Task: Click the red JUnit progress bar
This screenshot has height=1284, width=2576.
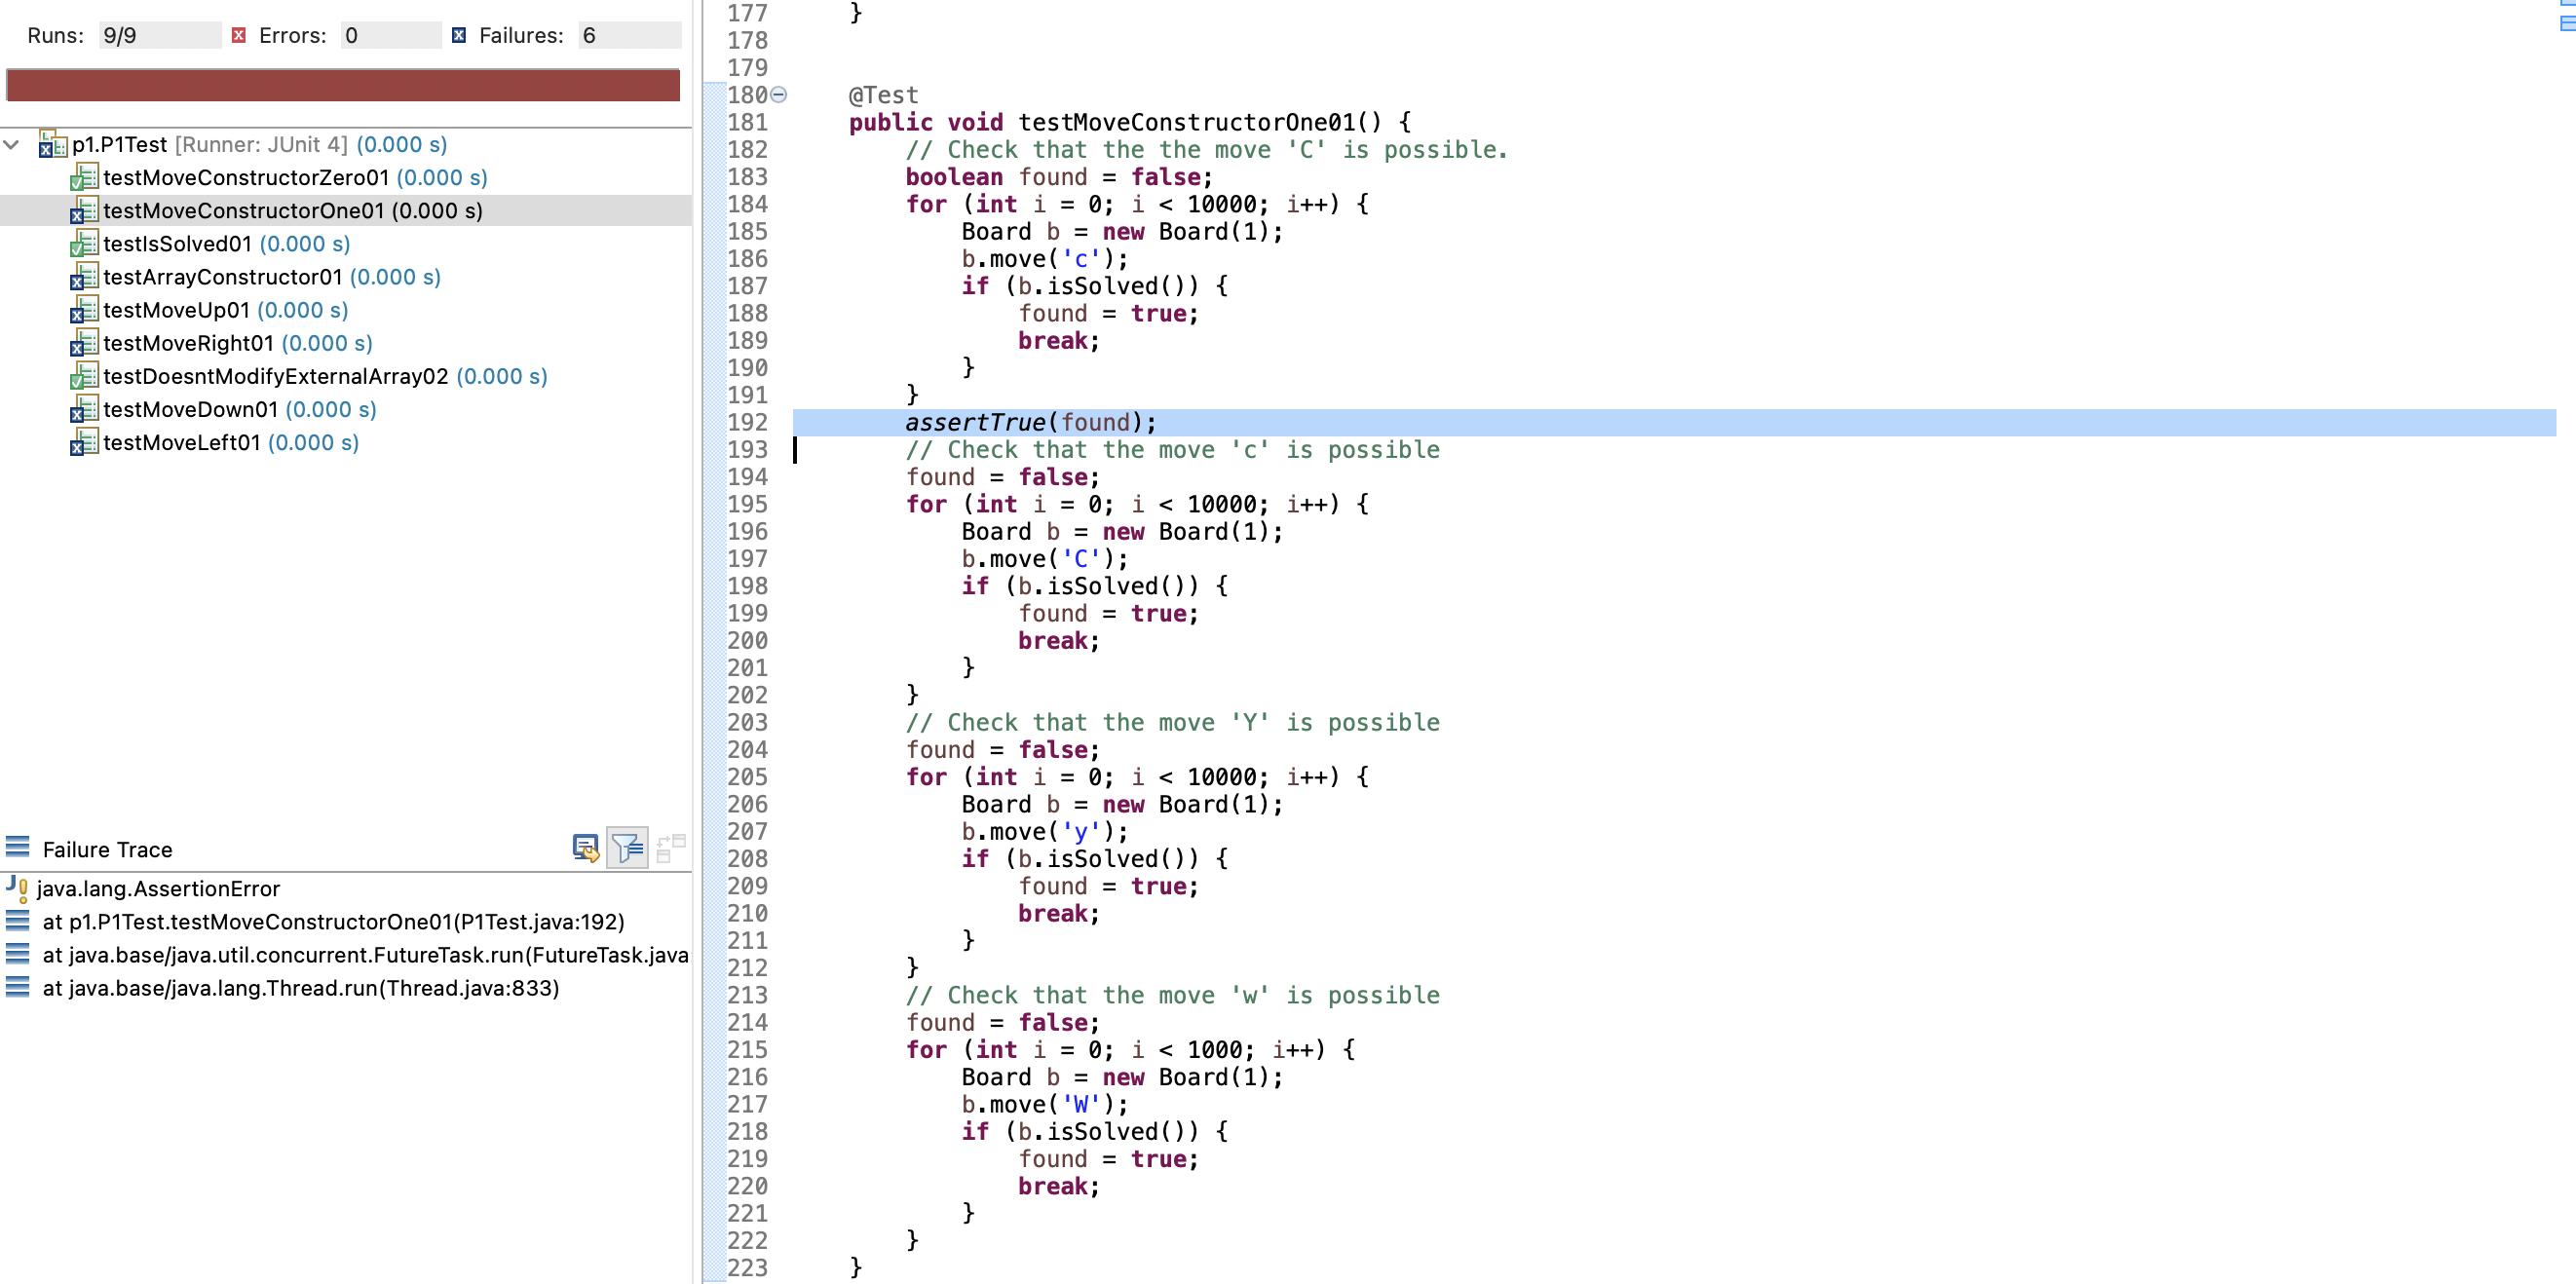Action: pos(343,85)
